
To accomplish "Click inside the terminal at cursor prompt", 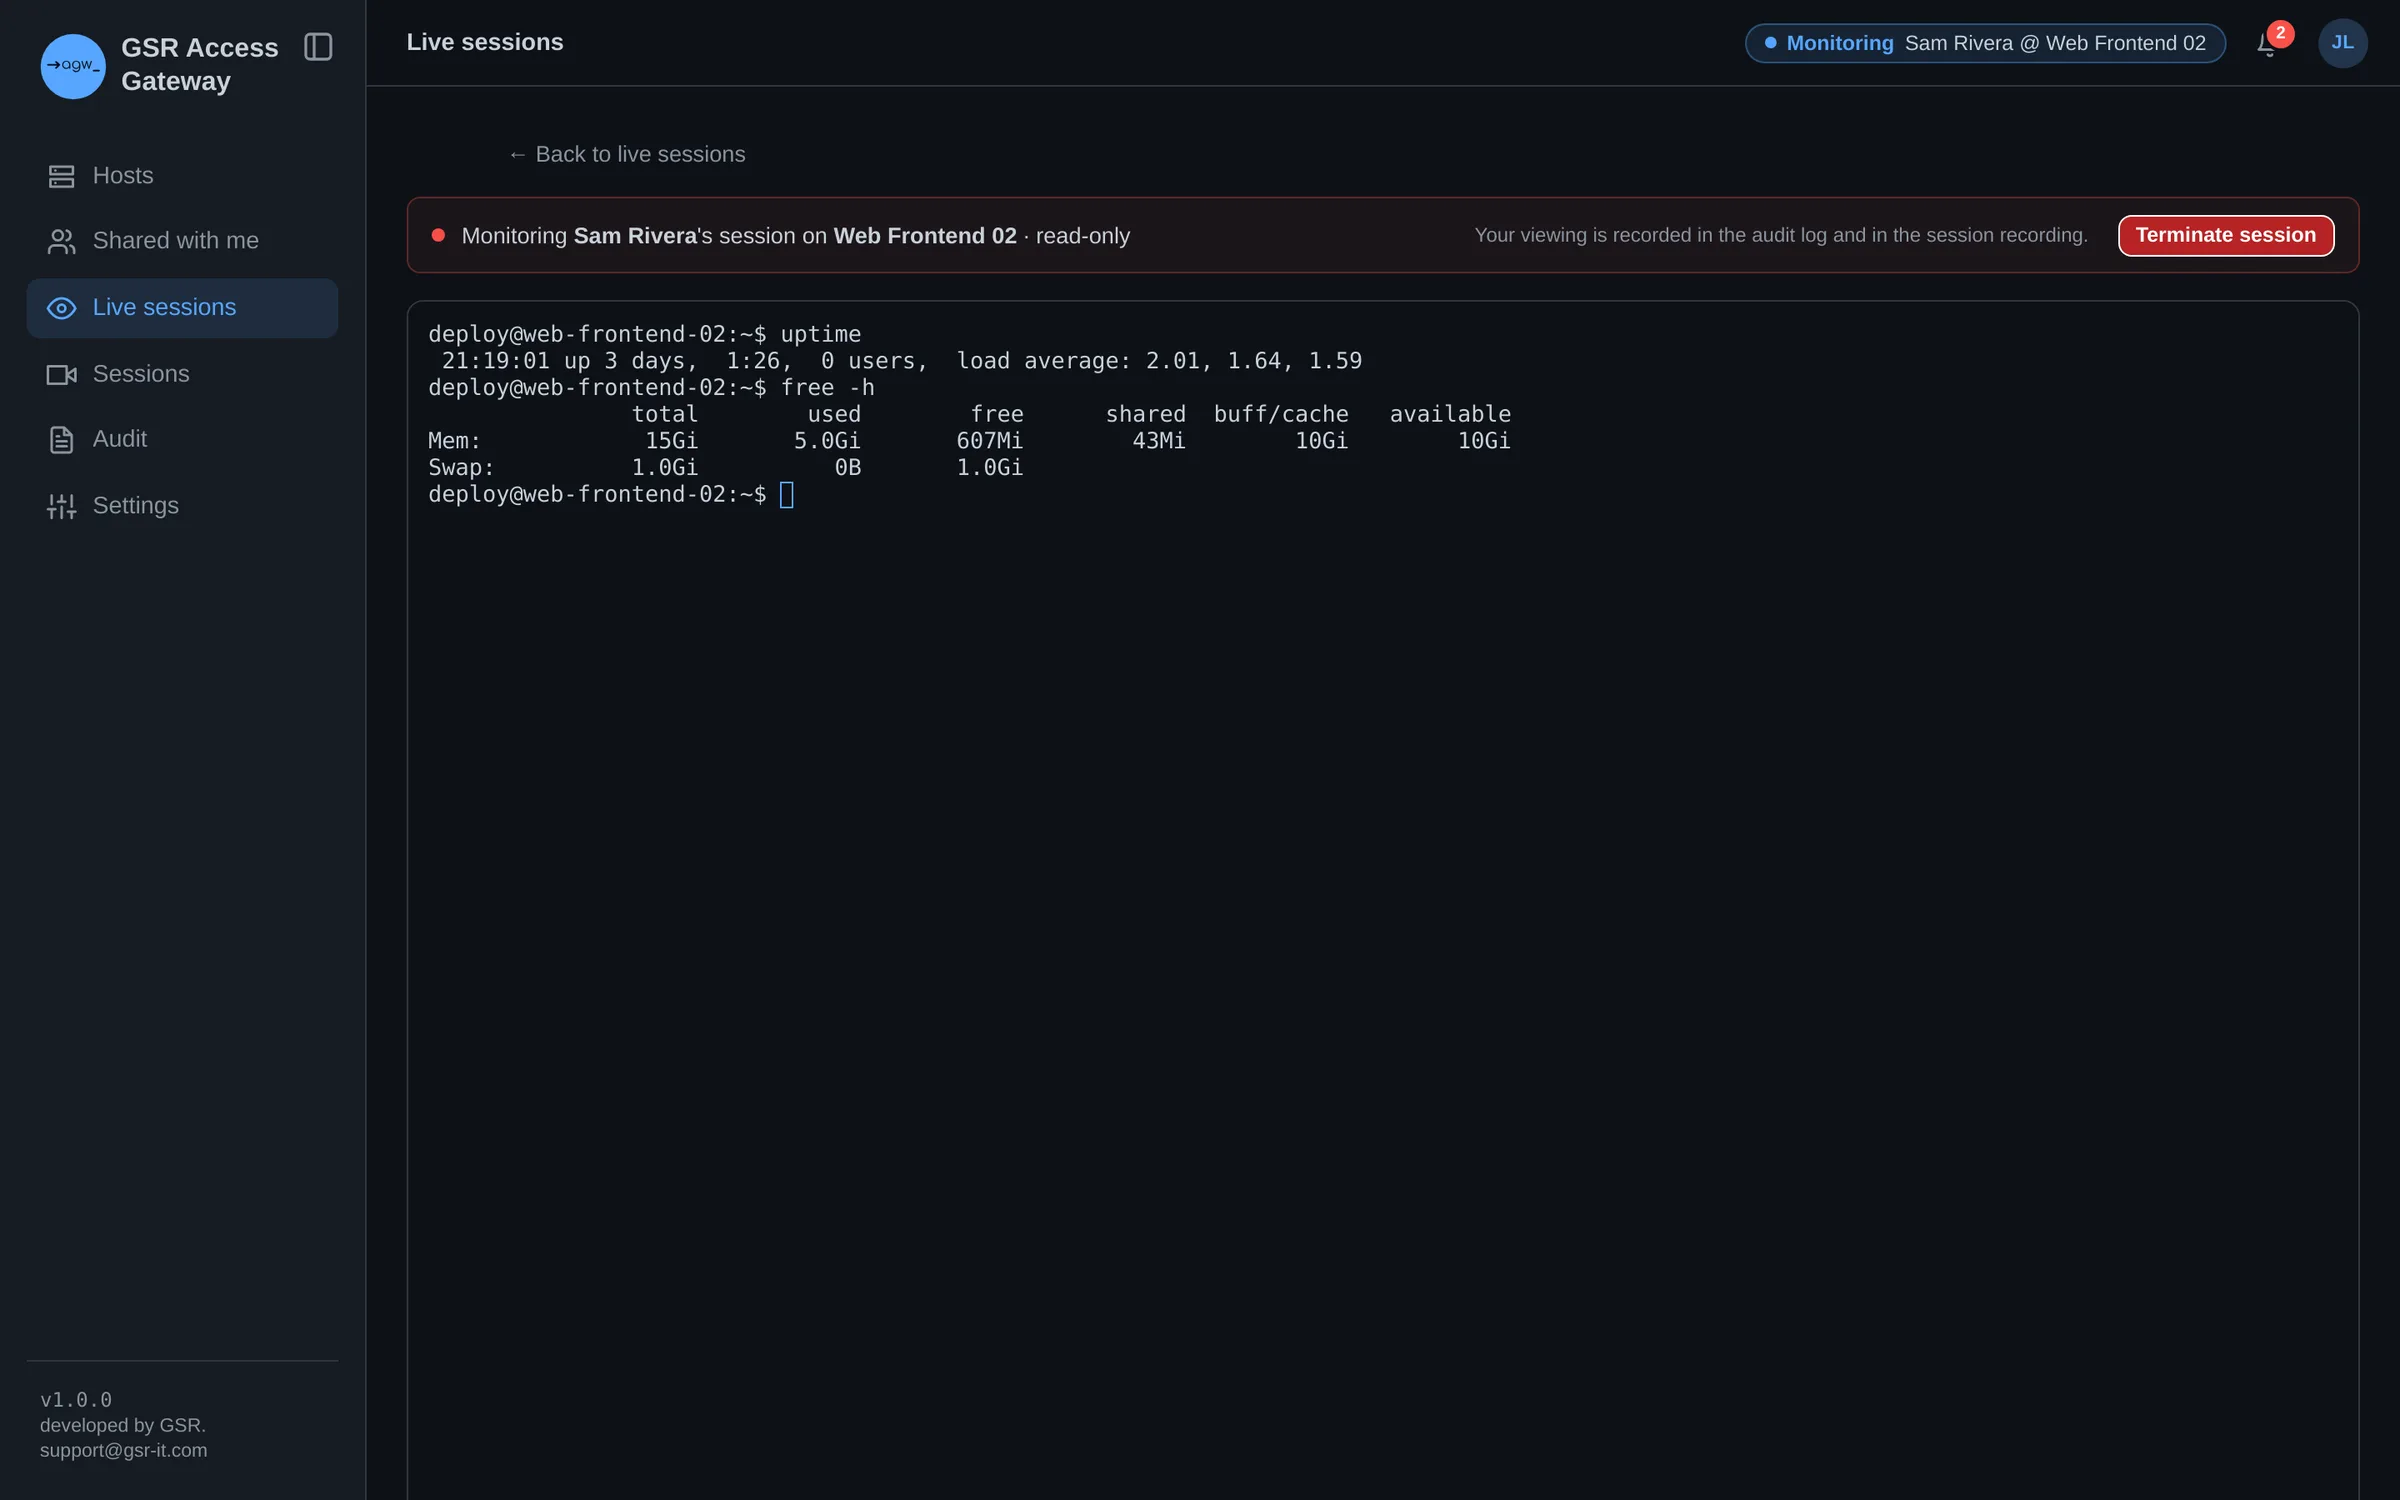I will [x=787, y=494].
